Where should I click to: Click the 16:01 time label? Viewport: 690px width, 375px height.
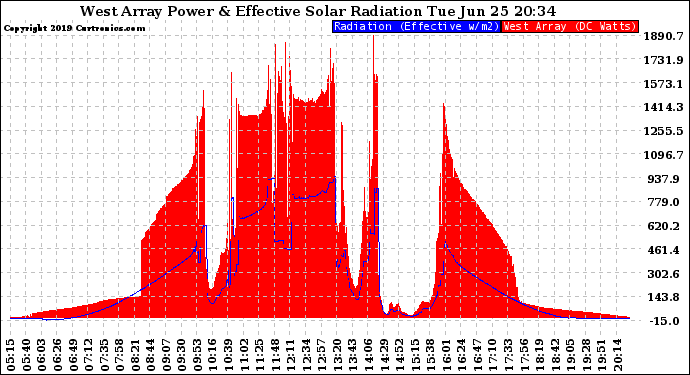pyautogui.click(x=446, y=355)
